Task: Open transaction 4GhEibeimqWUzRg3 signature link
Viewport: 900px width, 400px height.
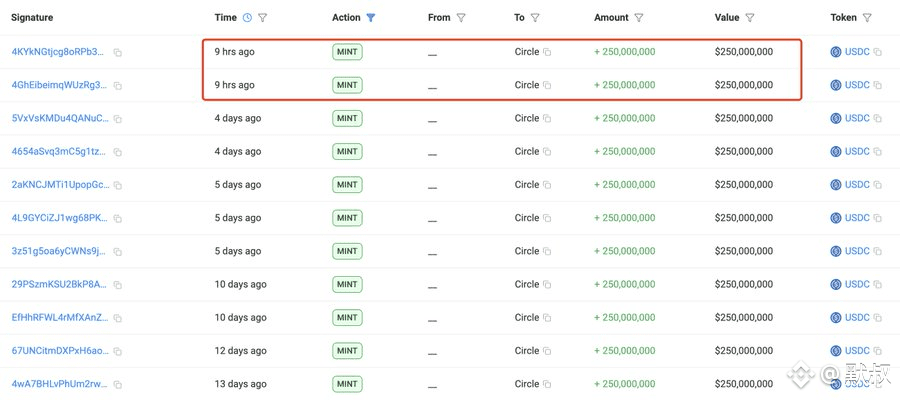Action: [58, 85]
